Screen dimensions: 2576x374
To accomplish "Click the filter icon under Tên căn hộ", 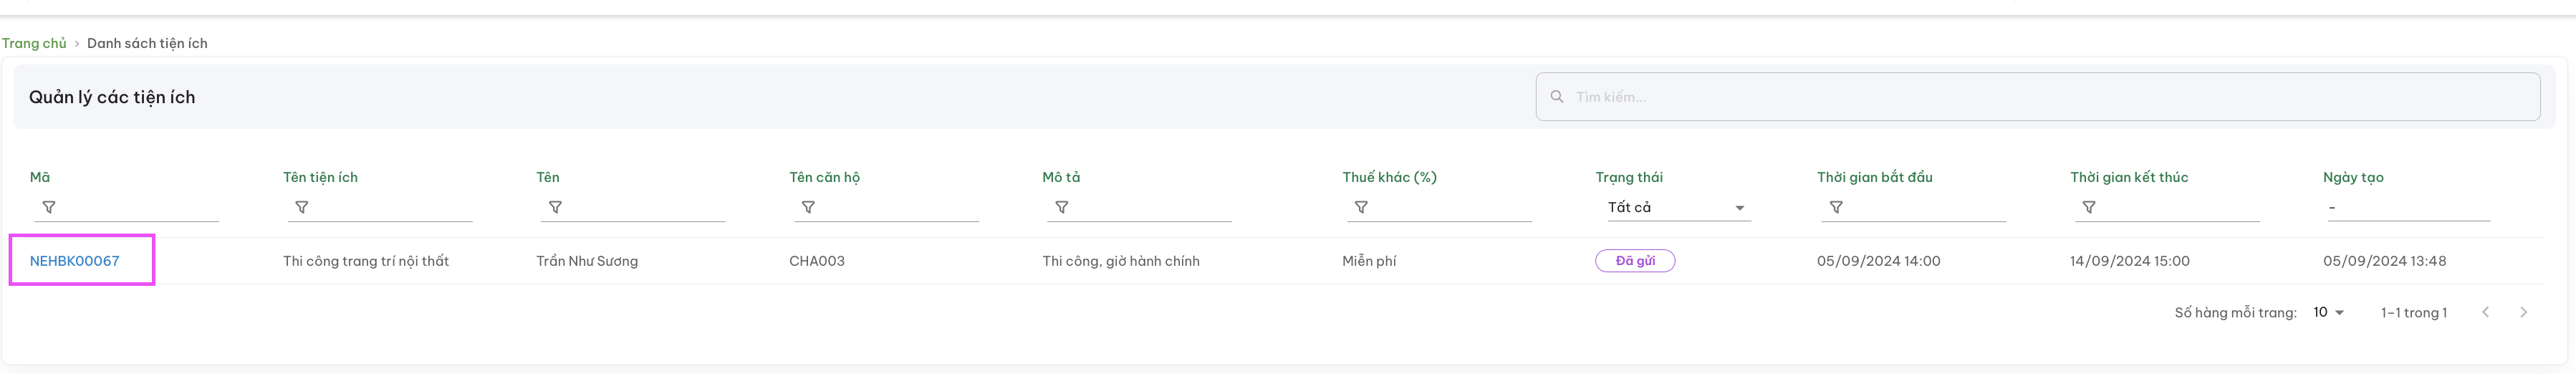I will [808, 207].
